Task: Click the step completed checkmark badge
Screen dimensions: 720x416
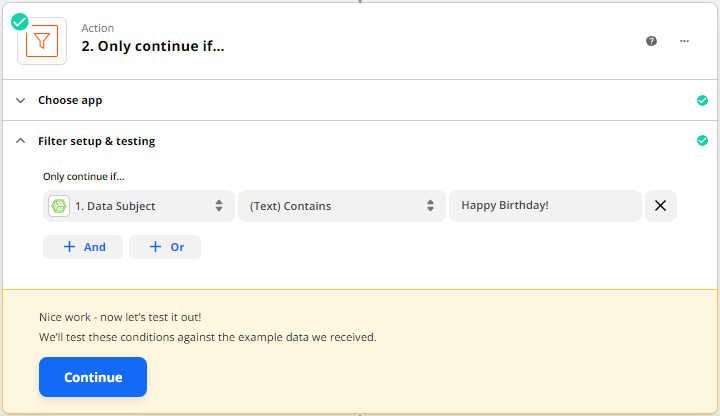Action: pyautogui.click(x=20, y=22)
